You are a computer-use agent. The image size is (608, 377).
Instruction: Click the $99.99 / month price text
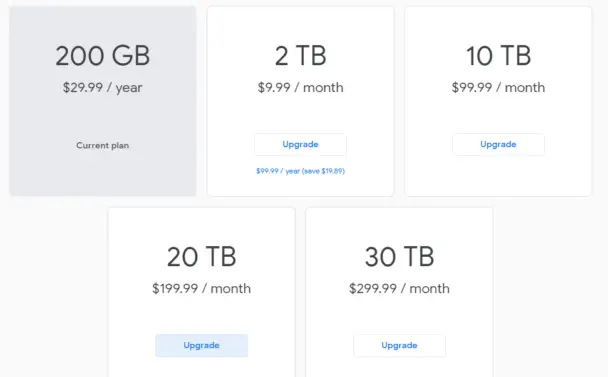(498, 88)
